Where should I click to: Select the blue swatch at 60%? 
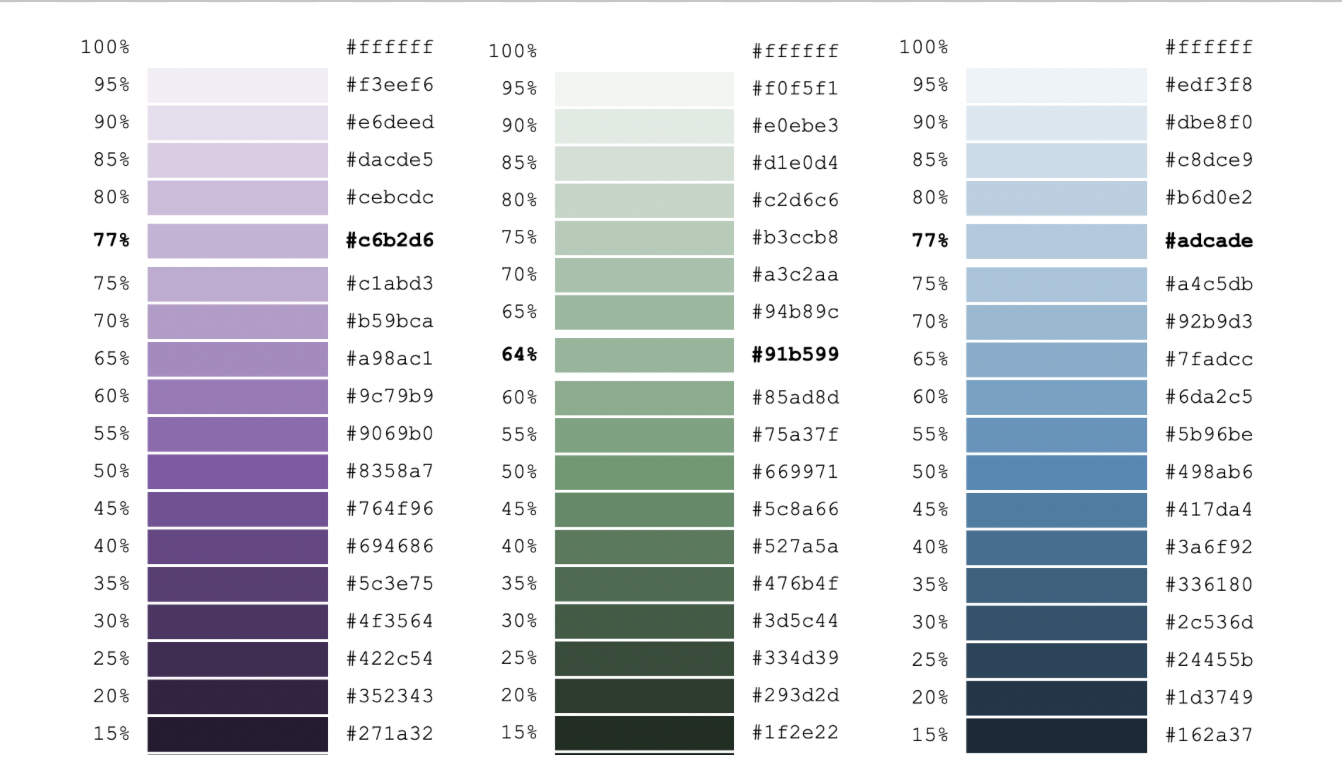click(1056, 397)
